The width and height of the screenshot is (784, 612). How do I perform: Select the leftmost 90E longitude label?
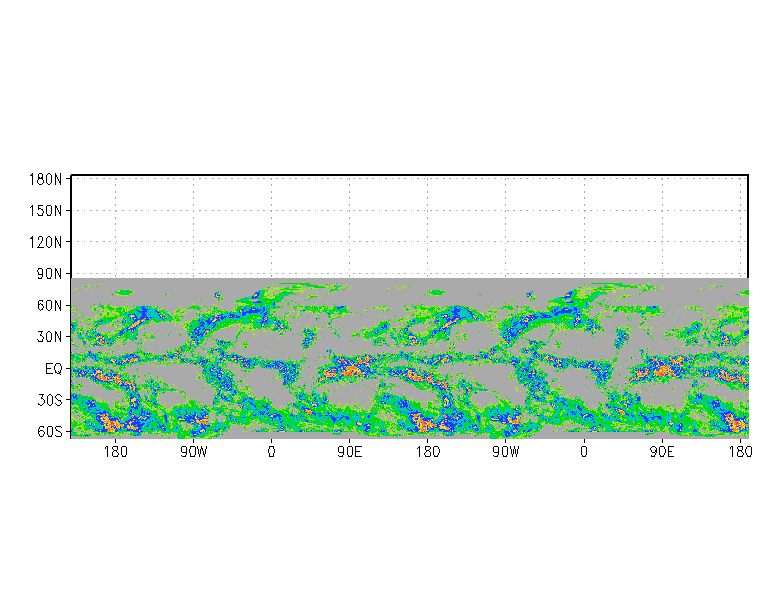click(350, 452)
